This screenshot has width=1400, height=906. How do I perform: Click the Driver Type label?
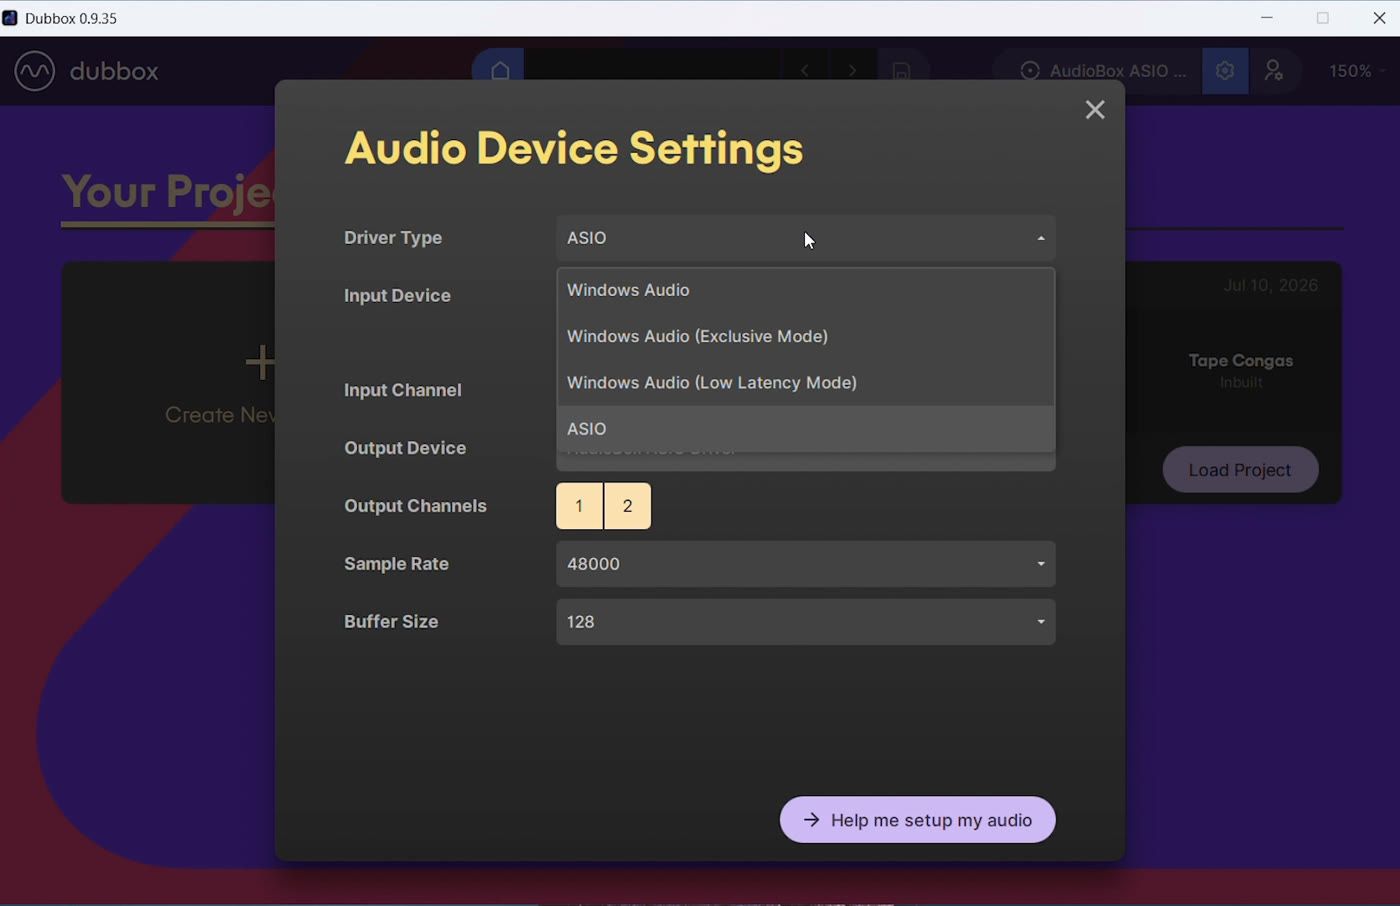point(393,238)
